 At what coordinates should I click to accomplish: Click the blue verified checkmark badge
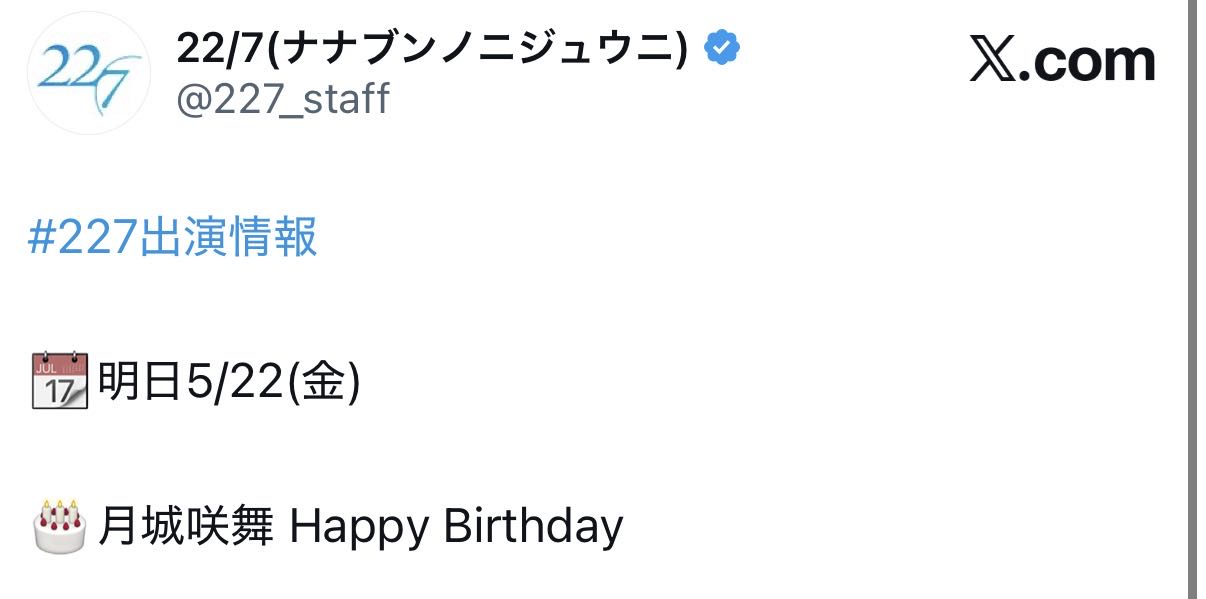(722, 48)
